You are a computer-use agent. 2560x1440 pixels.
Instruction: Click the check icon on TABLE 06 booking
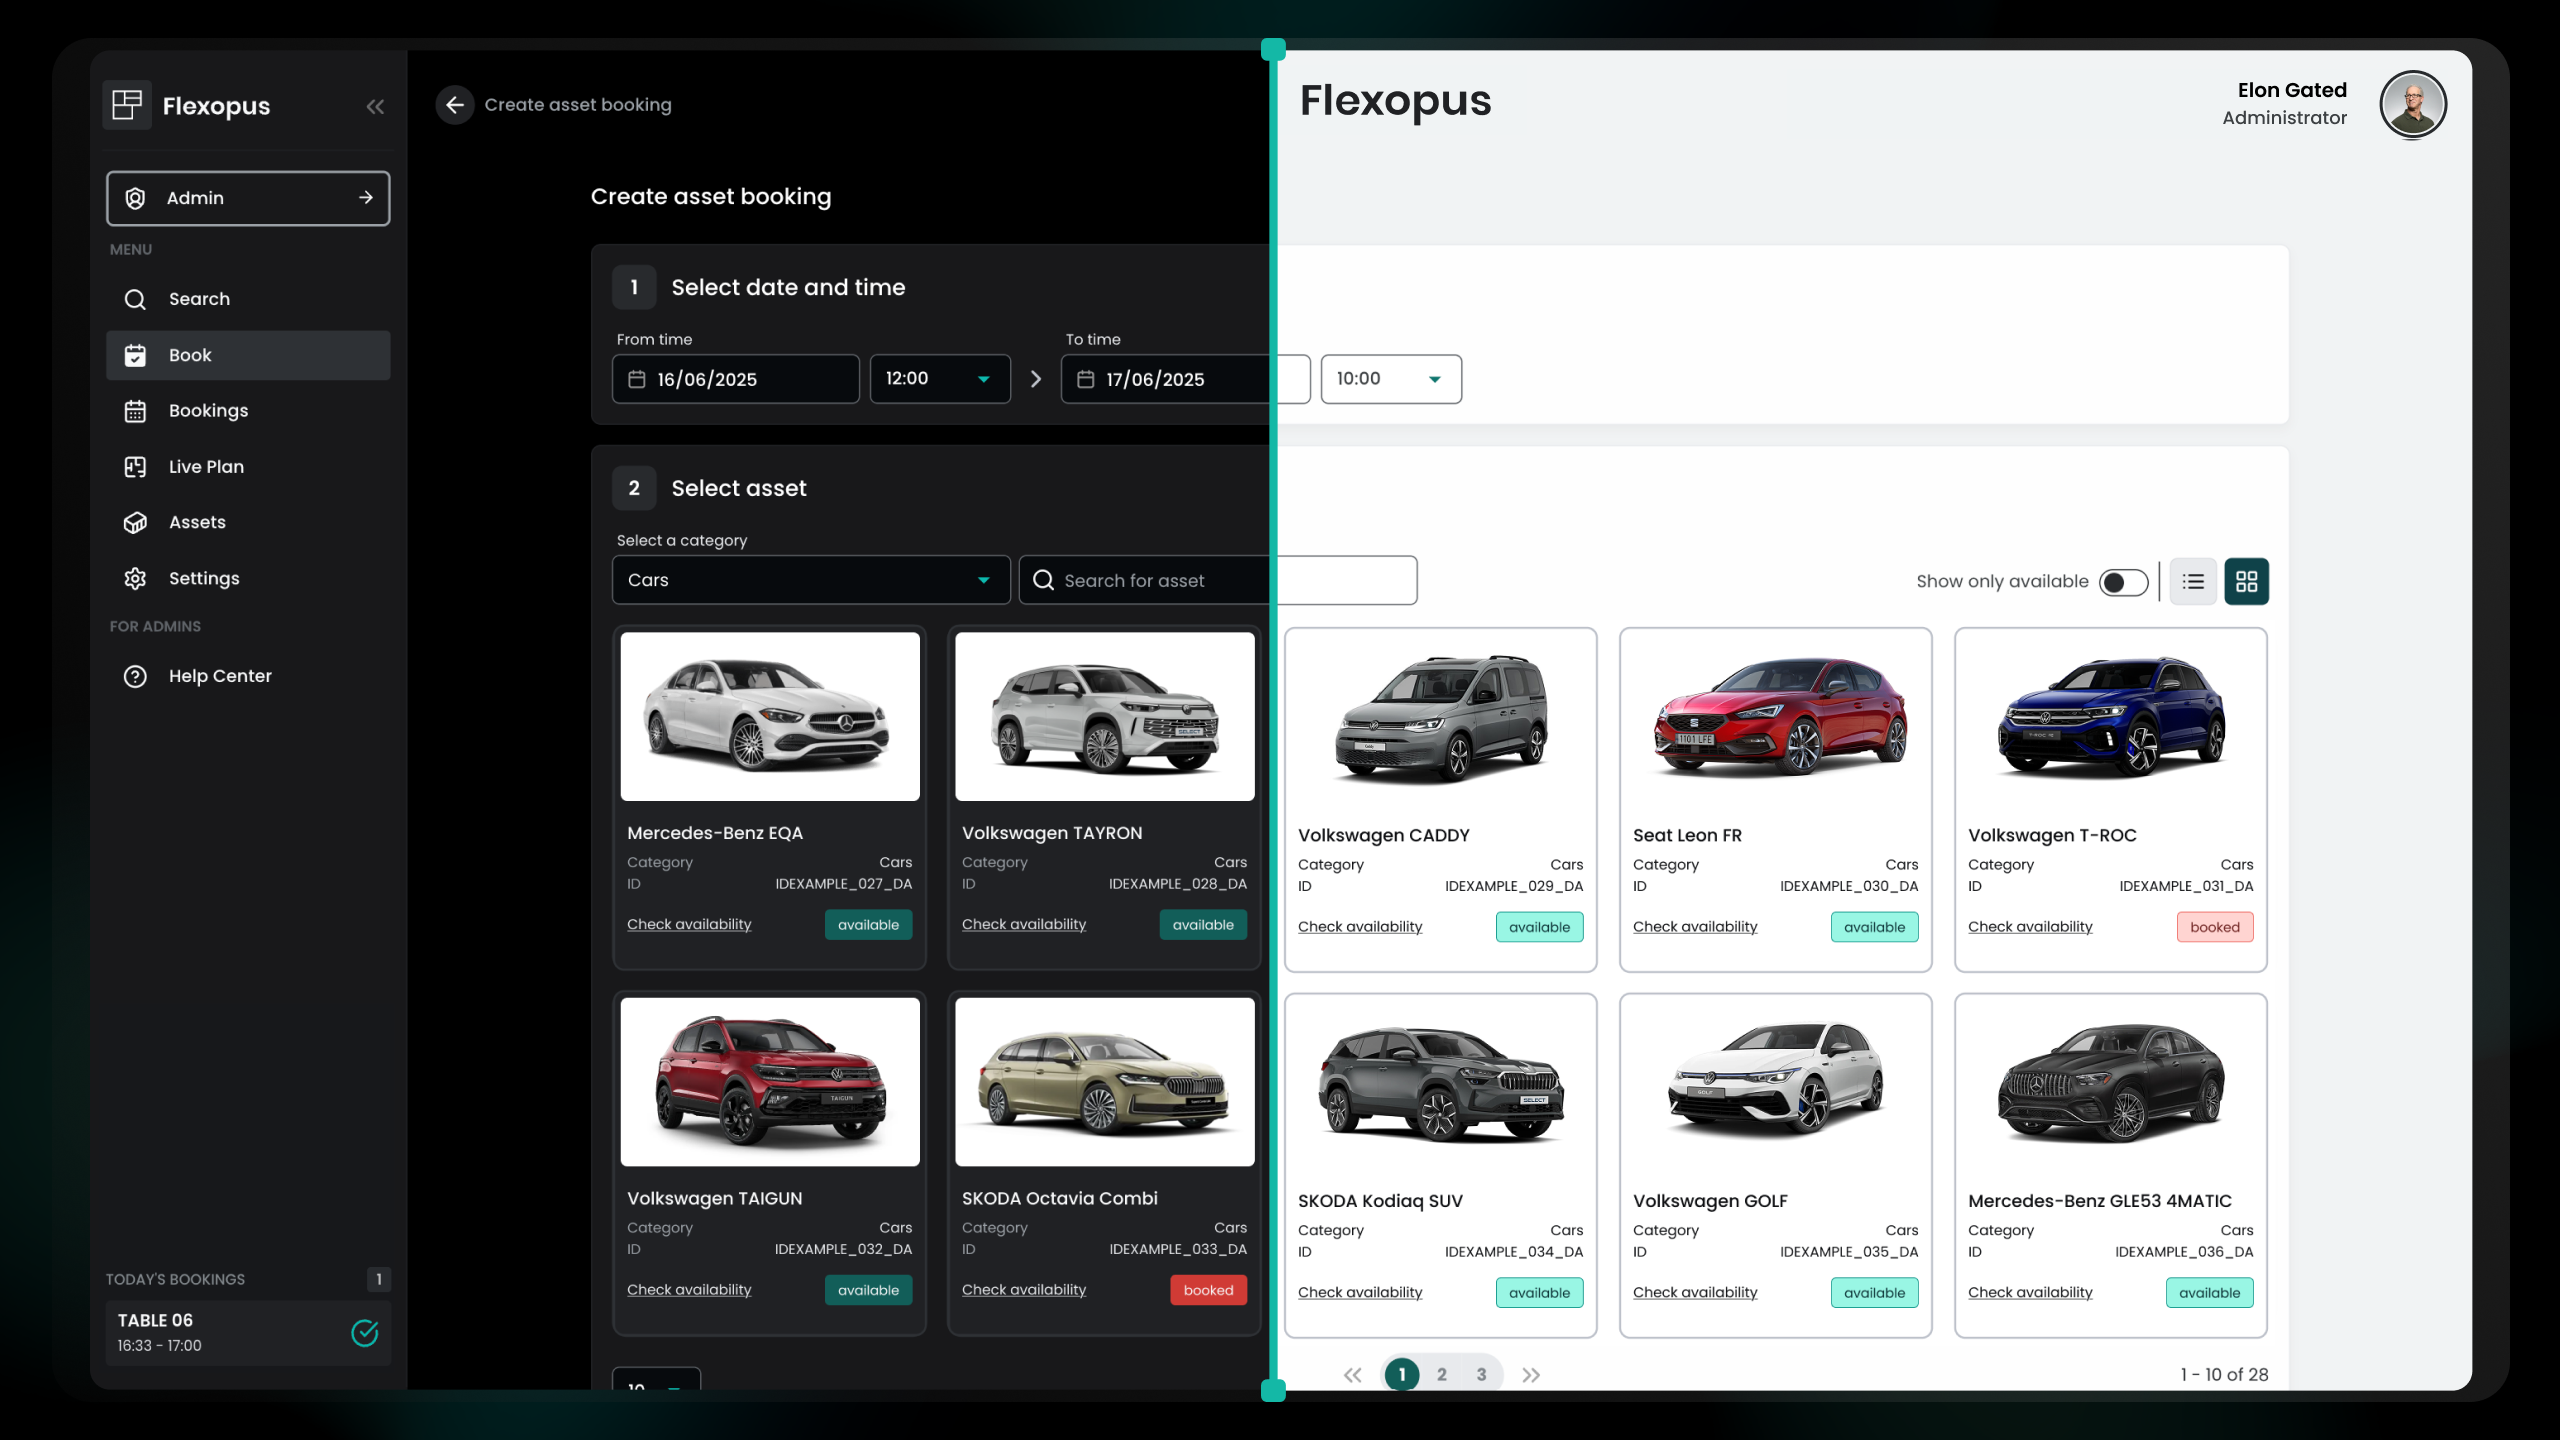tap(365, 1333)
